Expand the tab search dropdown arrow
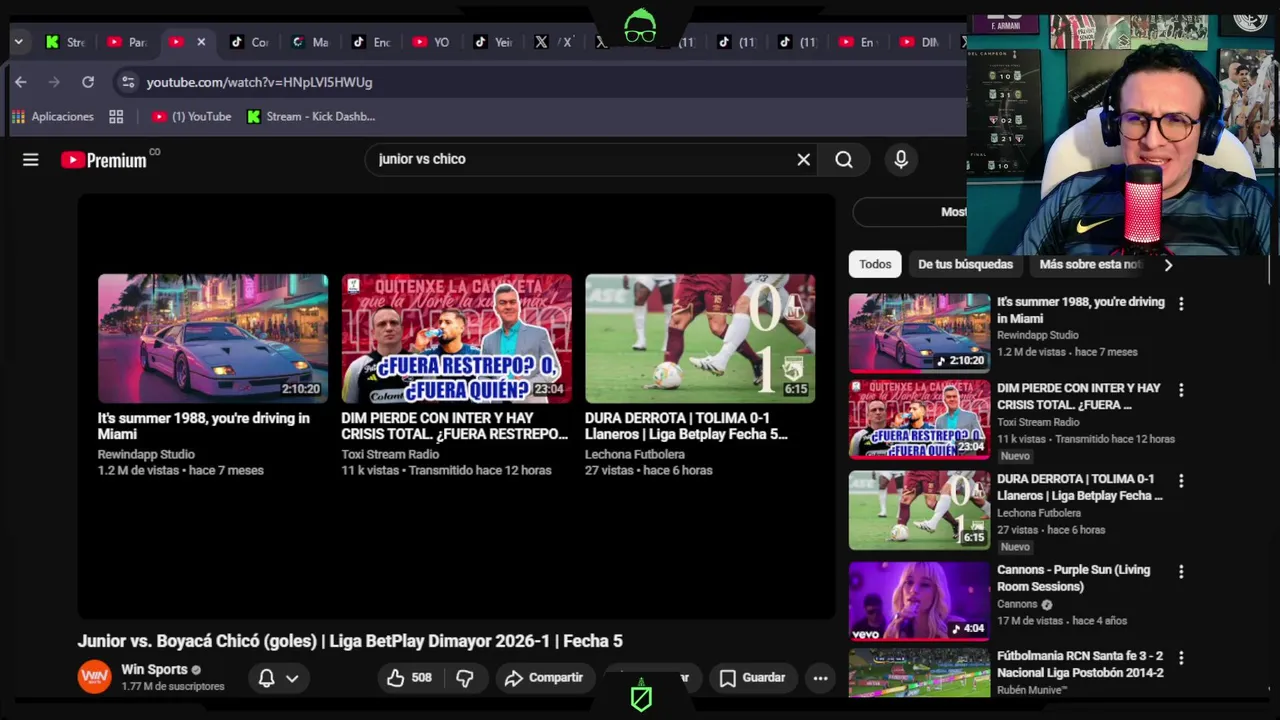 coord(18,42)
